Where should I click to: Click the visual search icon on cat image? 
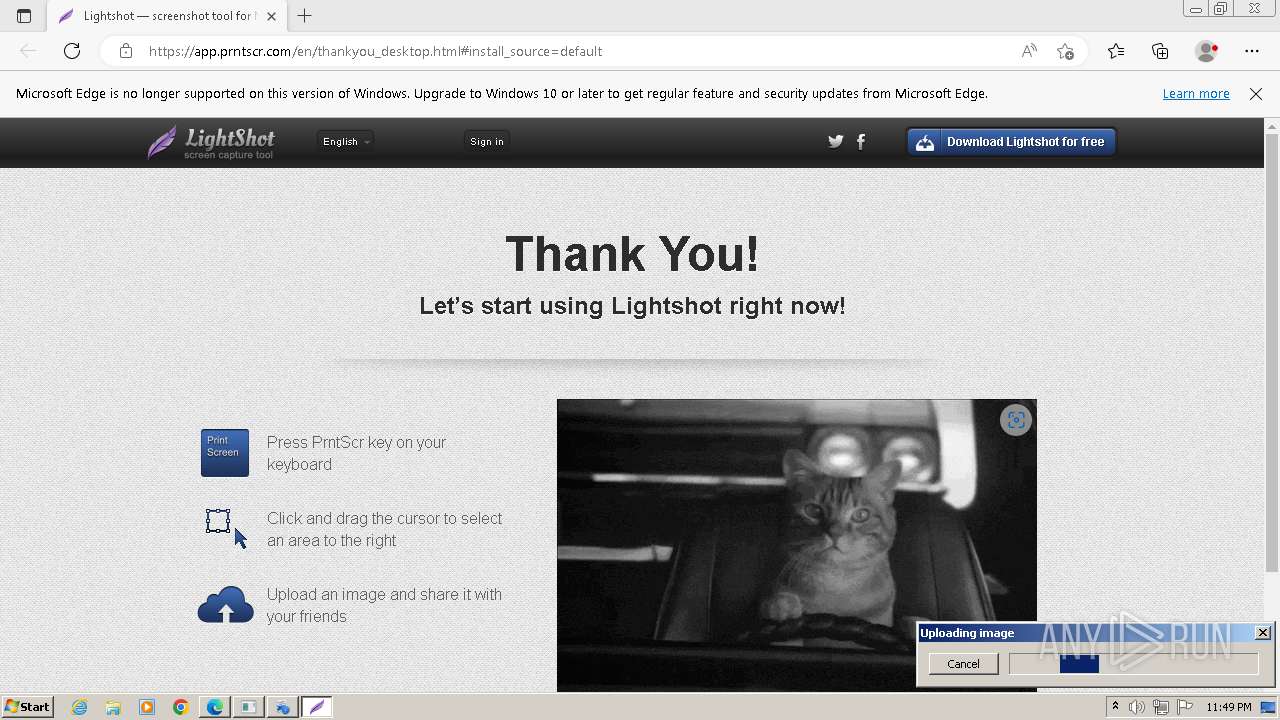click(x=1015, y=420)
